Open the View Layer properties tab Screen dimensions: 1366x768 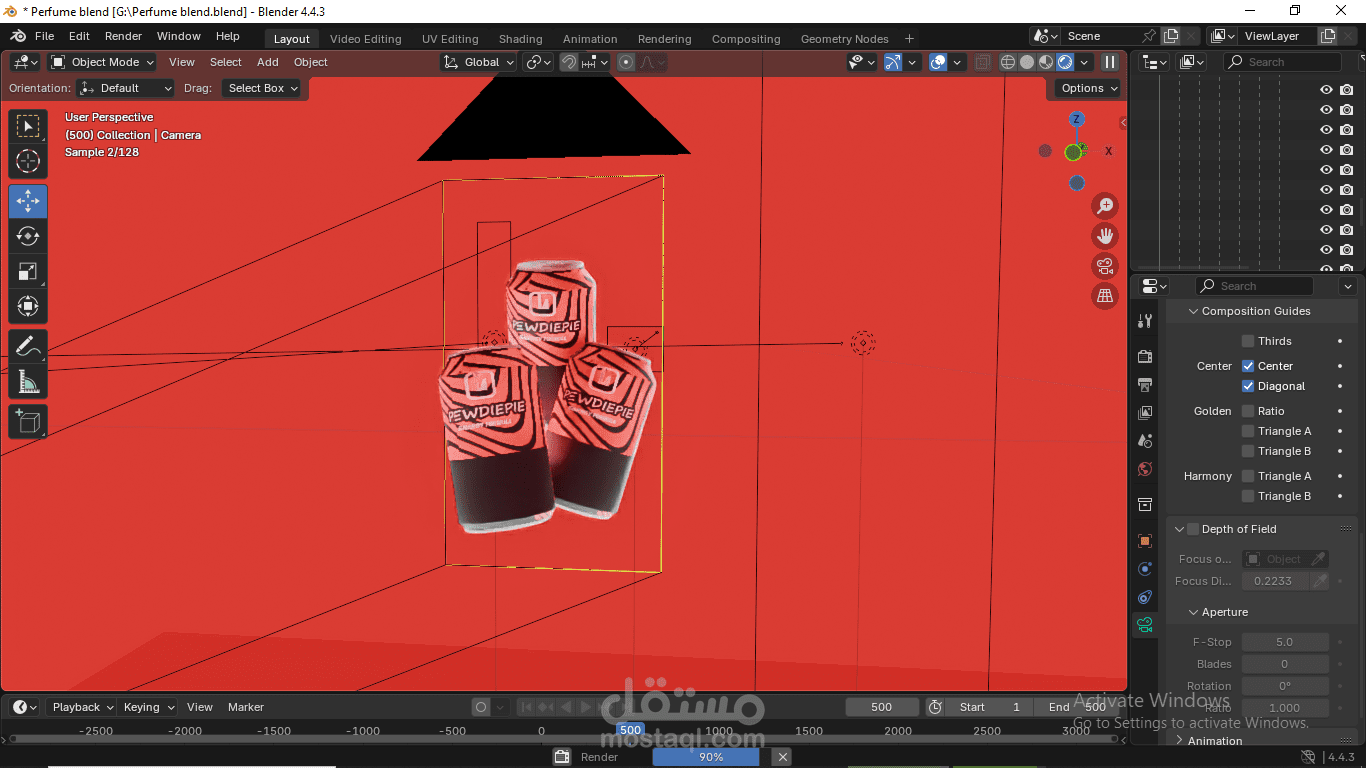[x=1145, y=413]
